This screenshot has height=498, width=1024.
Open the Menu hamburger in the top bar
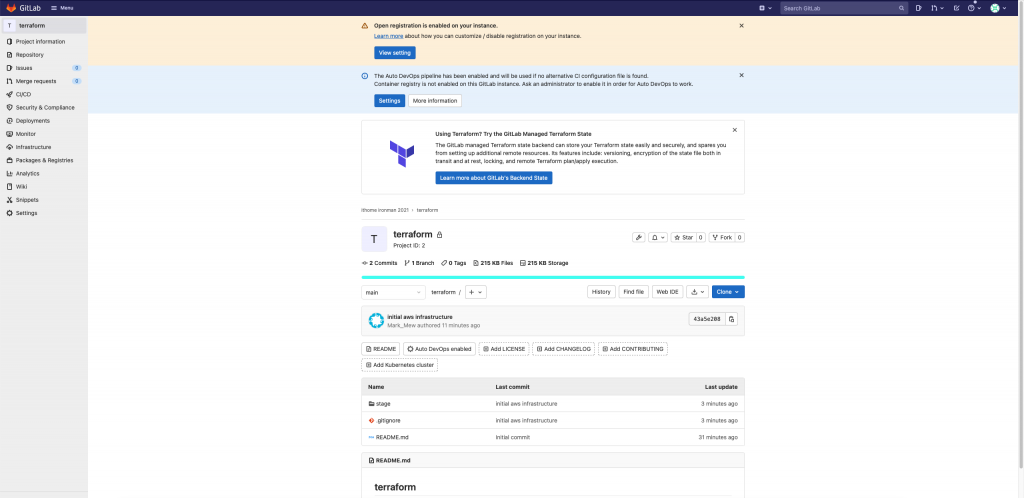click(62, 8)
